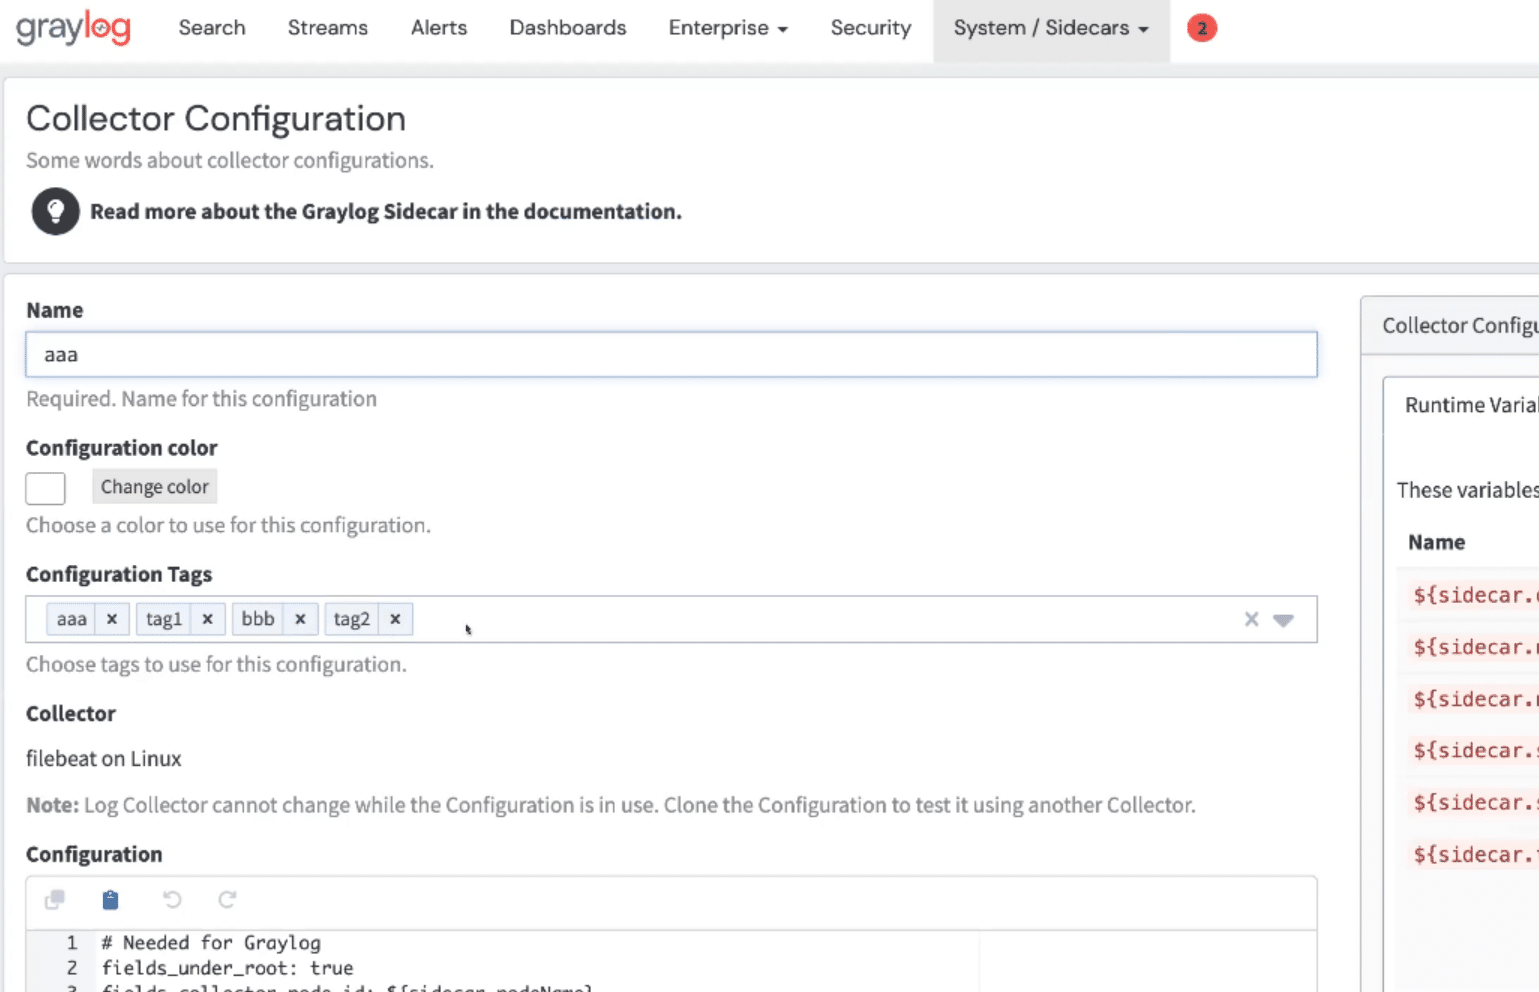1539x992 pixels.
Task: Open the System / Sidecars menu
Action: 1050,28
